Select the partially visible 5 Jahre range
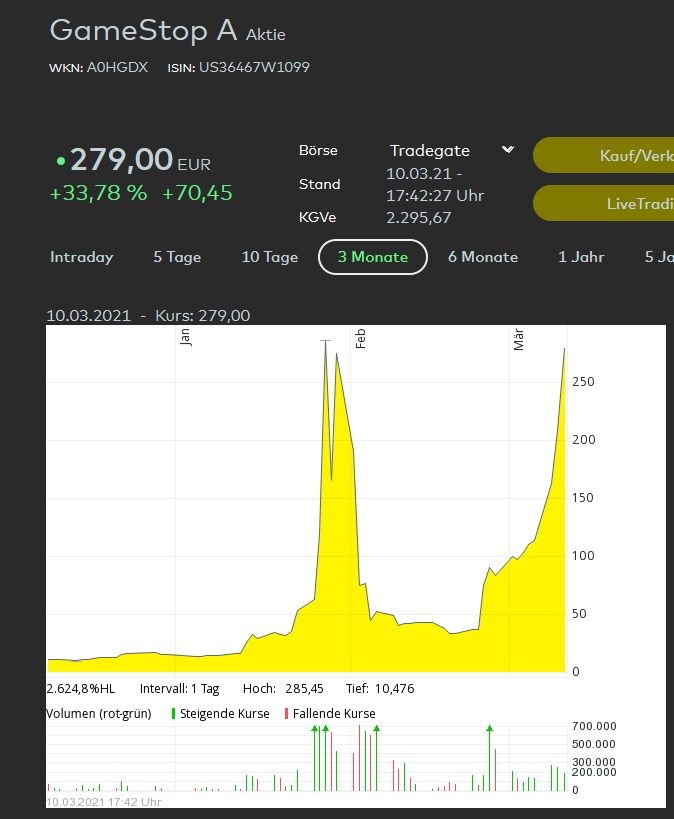Viewport: 674px width, 819px height. pyautogui.click(x=658, y=257)
